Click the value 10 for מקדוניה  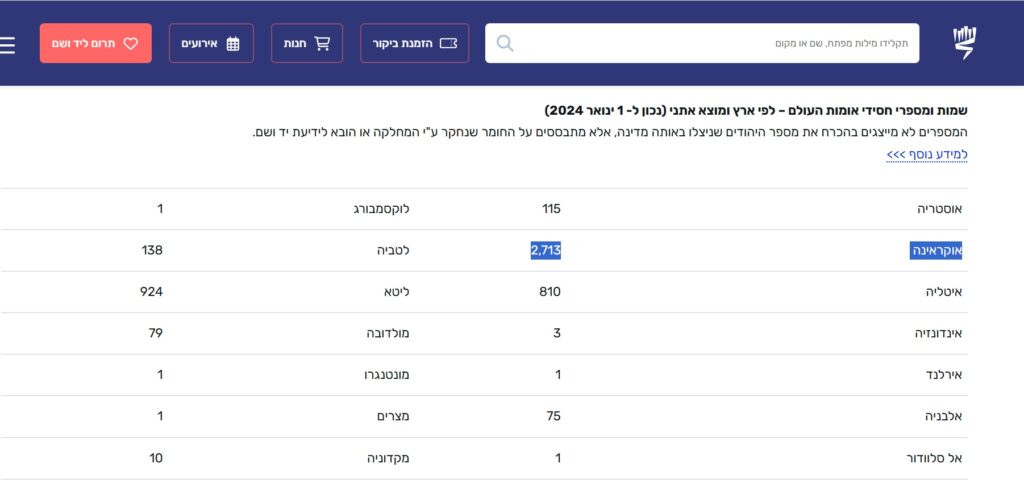pyautogui.click(x=156, y=458)
